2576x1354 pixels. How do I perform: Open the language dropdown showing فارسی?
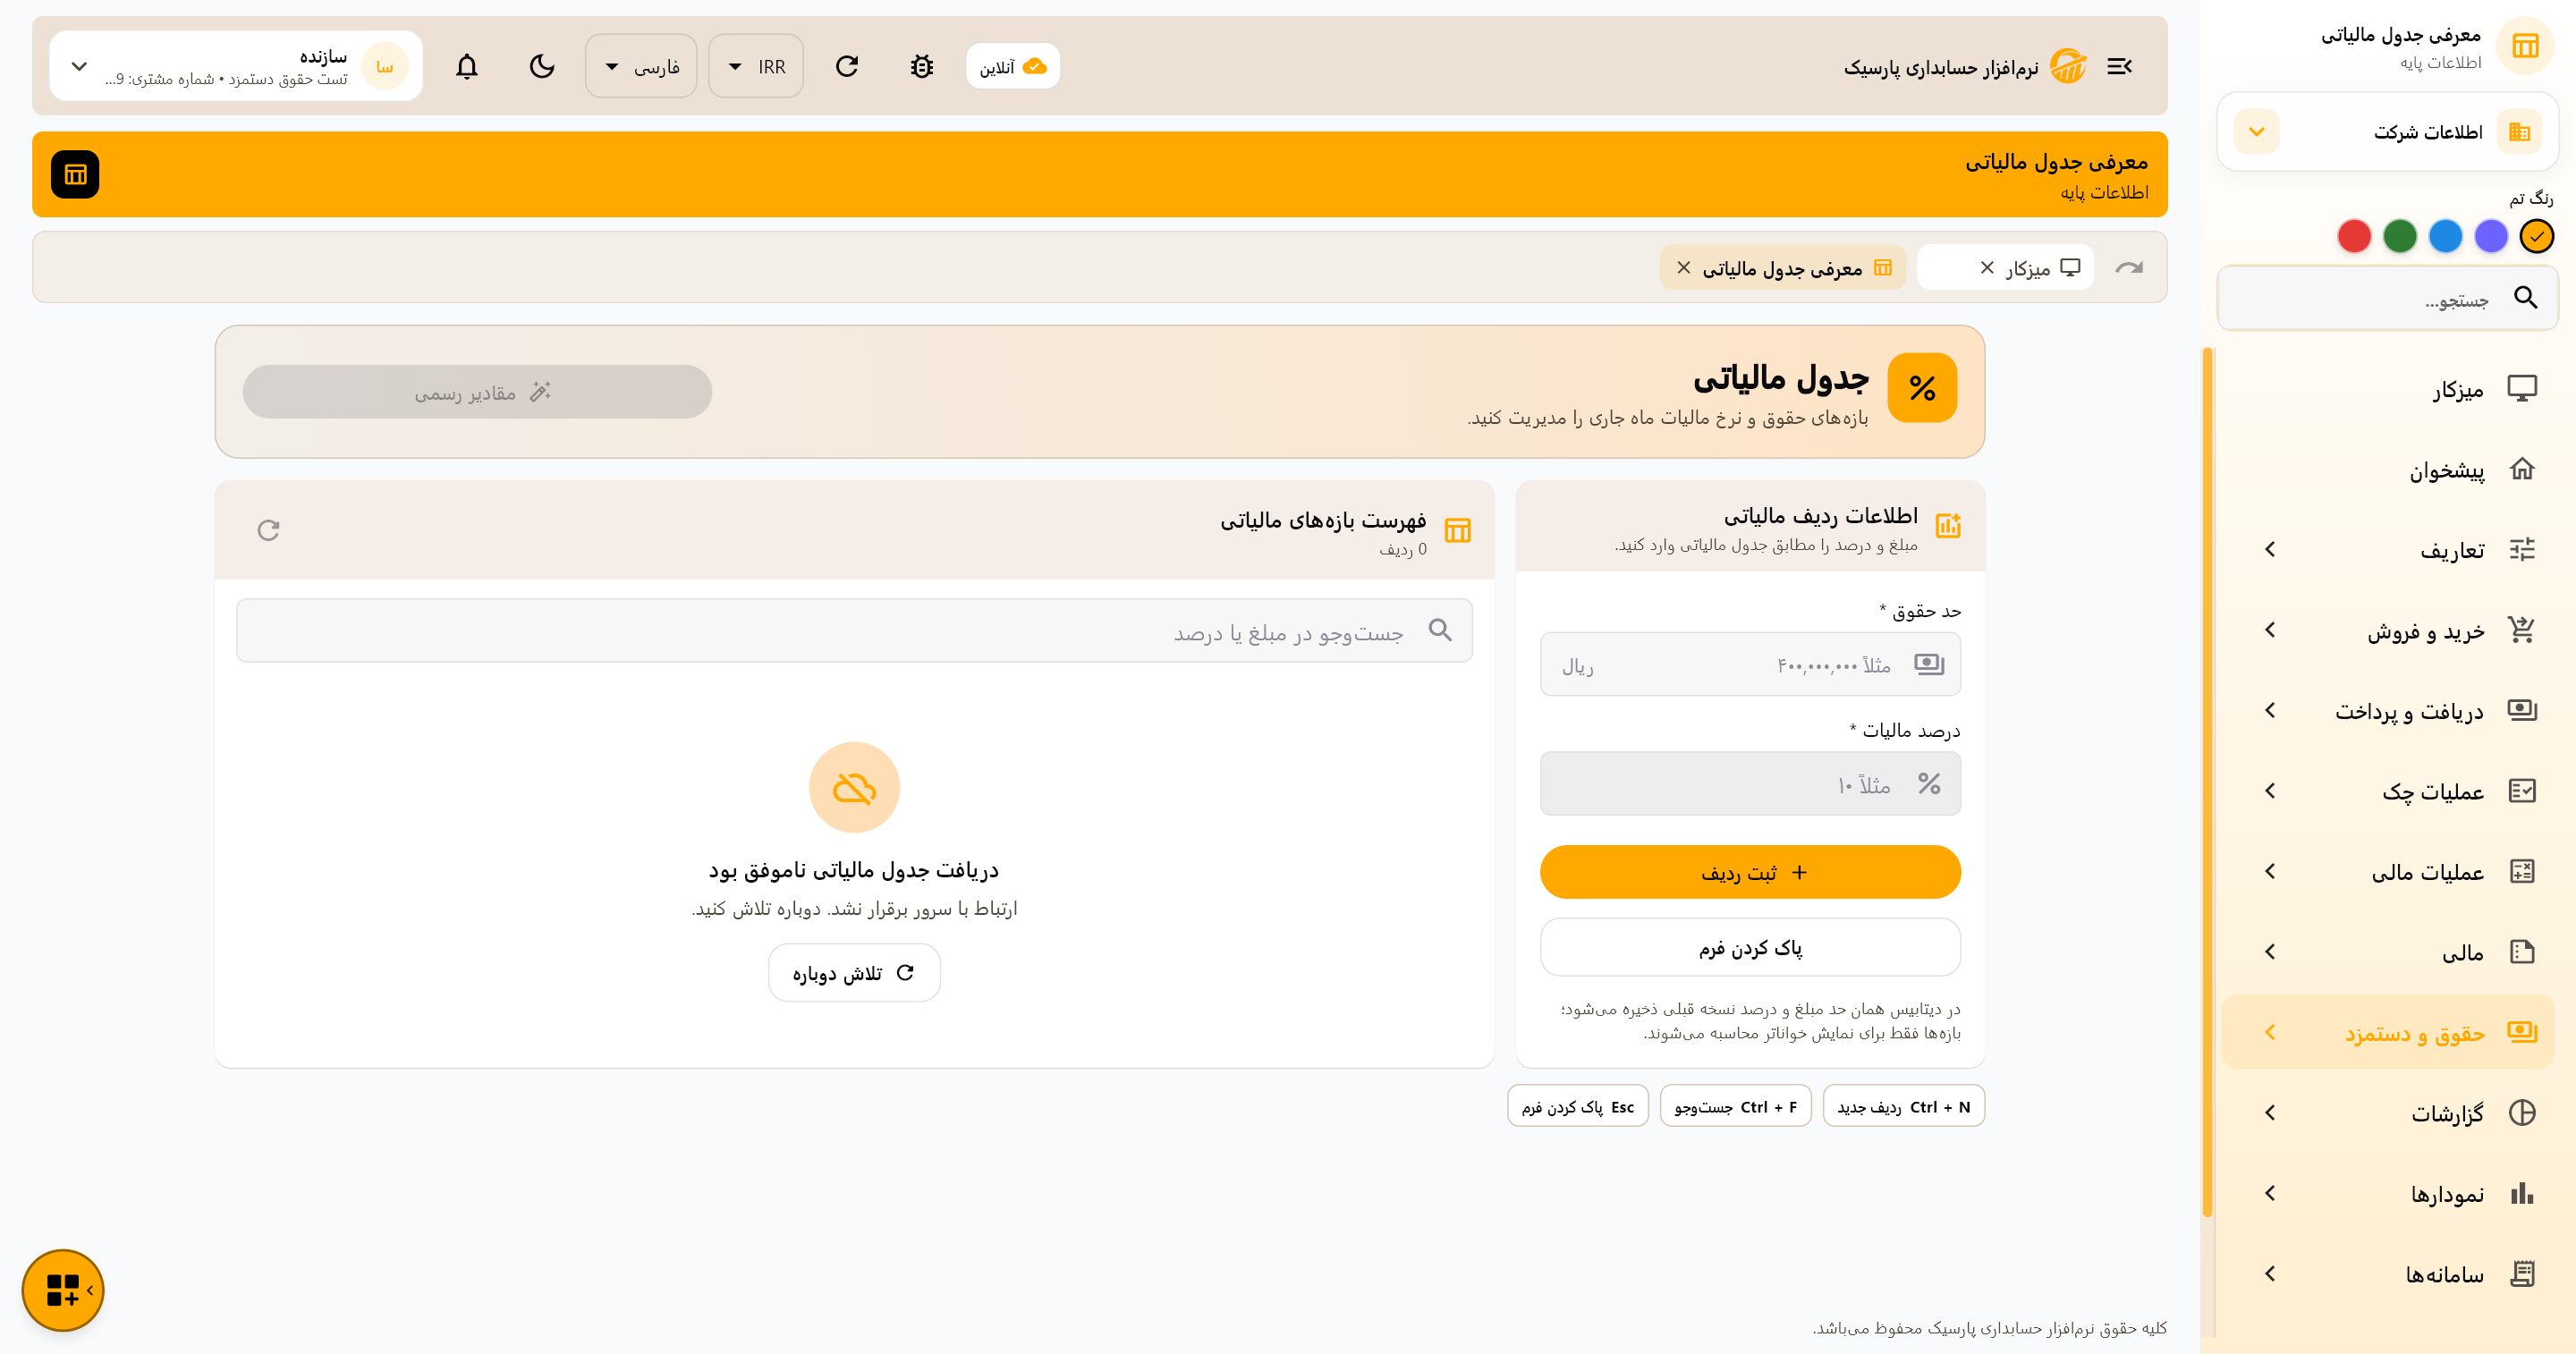(x=641, y=66)
